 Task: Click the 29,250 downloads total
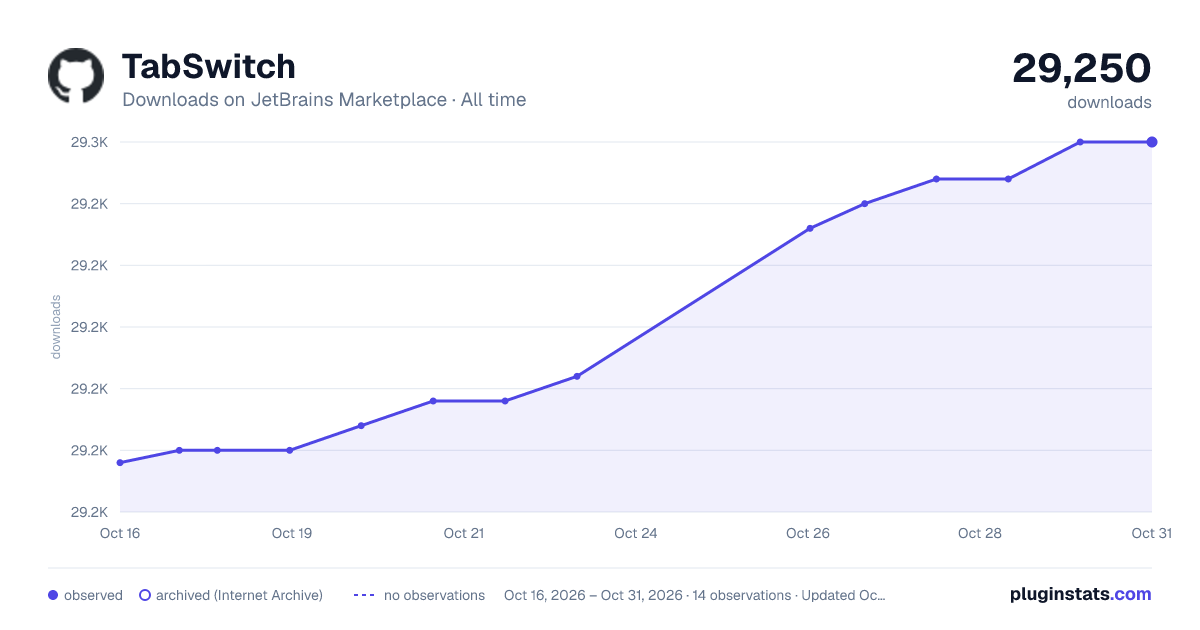pyautogui.click(x=1082, y=68)
